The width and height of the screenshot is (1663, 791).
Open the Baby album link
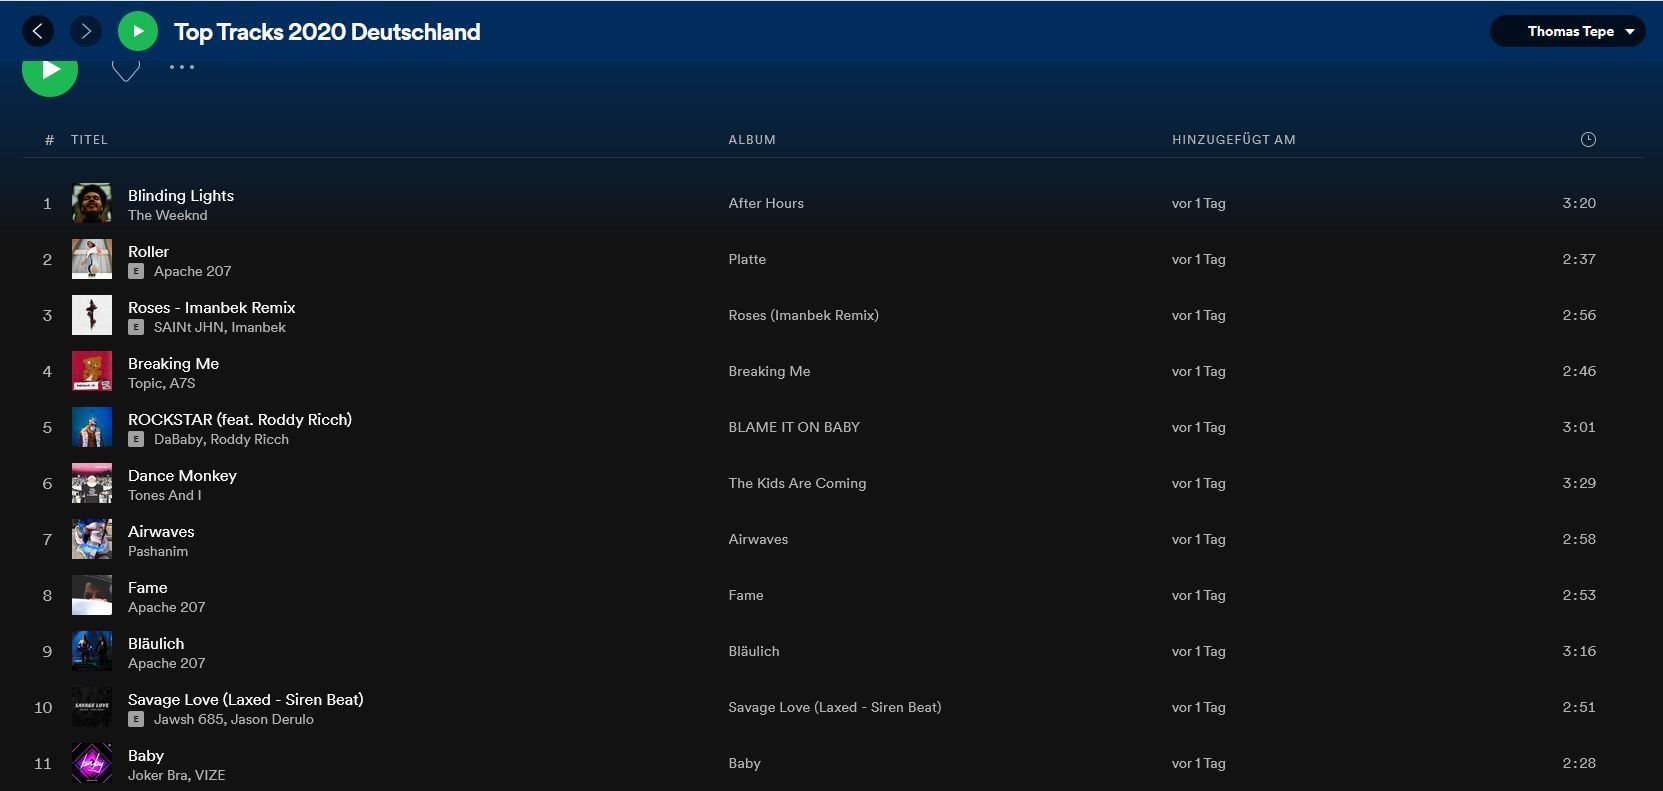click(744, 763)
